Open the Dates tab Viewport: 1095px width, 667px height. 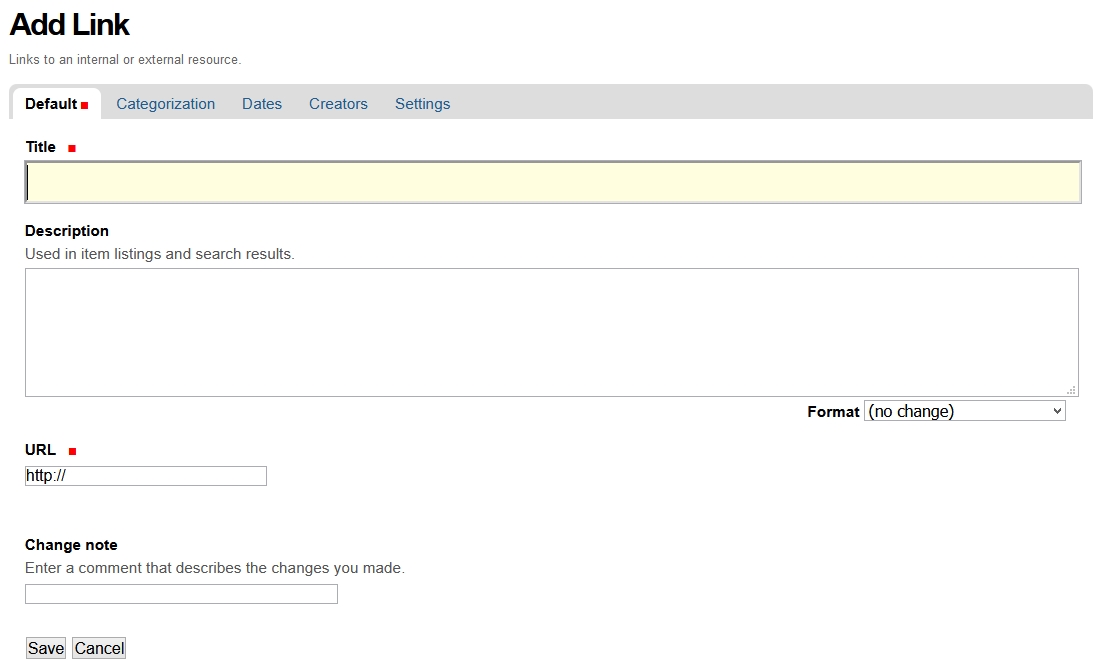(262, 104)
